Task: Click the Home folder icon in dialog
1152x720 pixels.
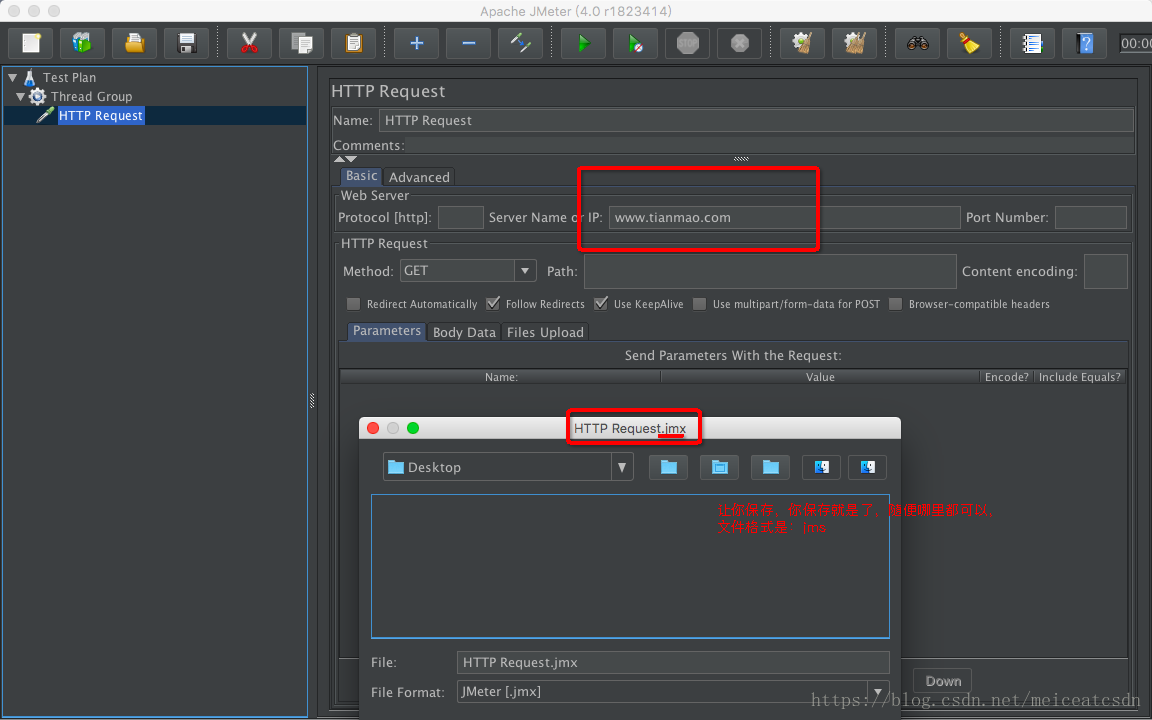Action: [x=719, y=467]
